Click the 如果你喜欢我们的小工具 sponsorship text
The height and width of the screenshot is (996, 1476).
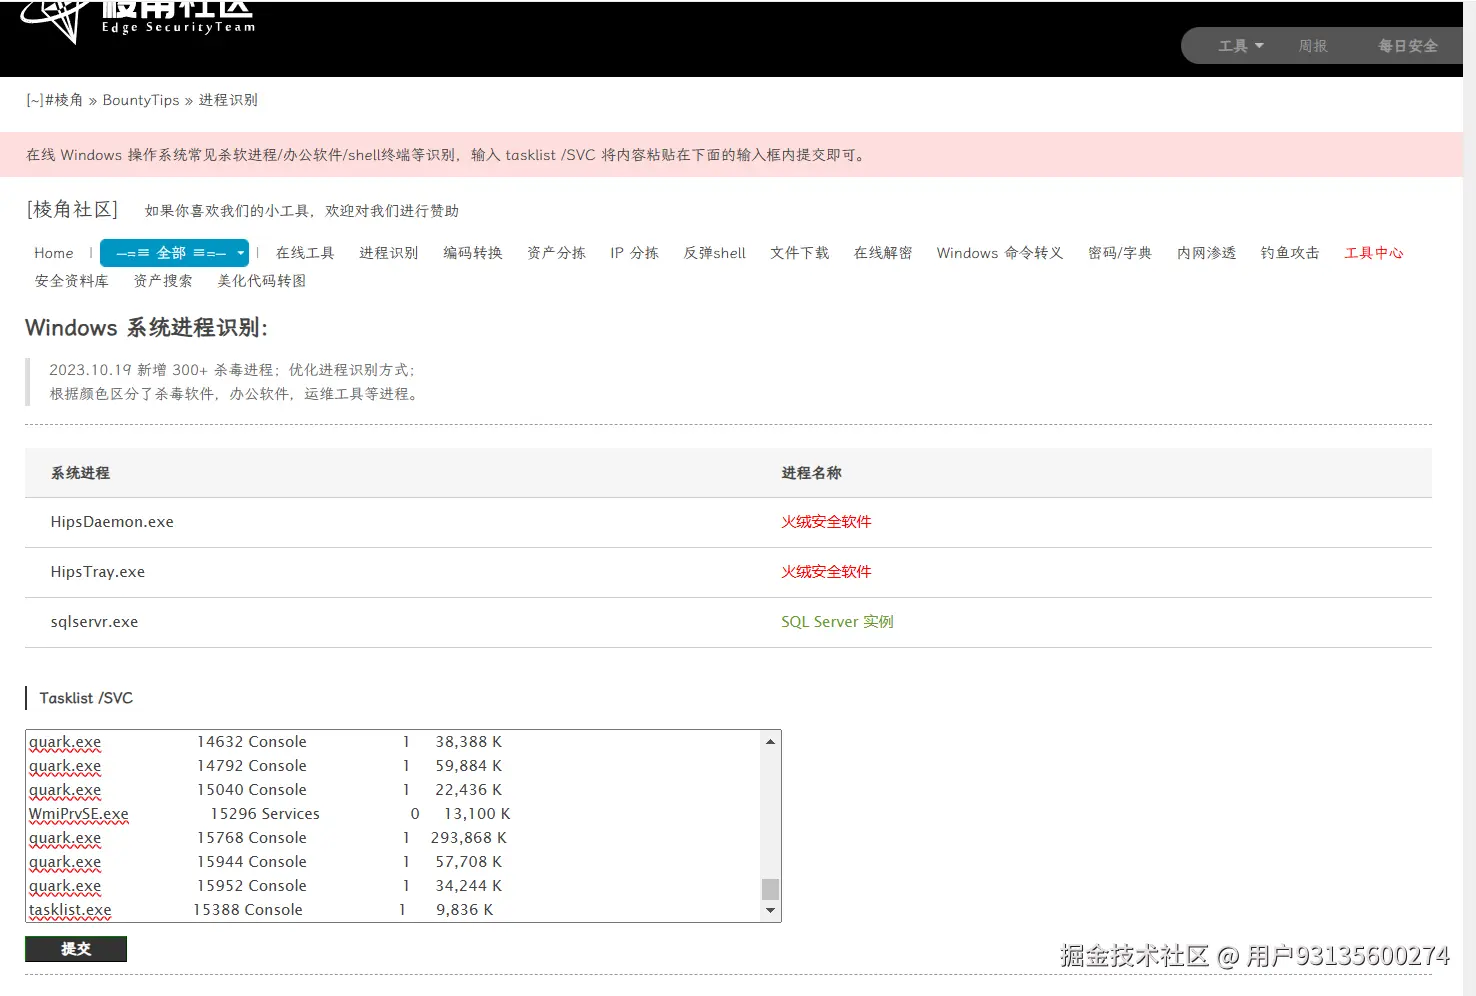click(302, 211)
